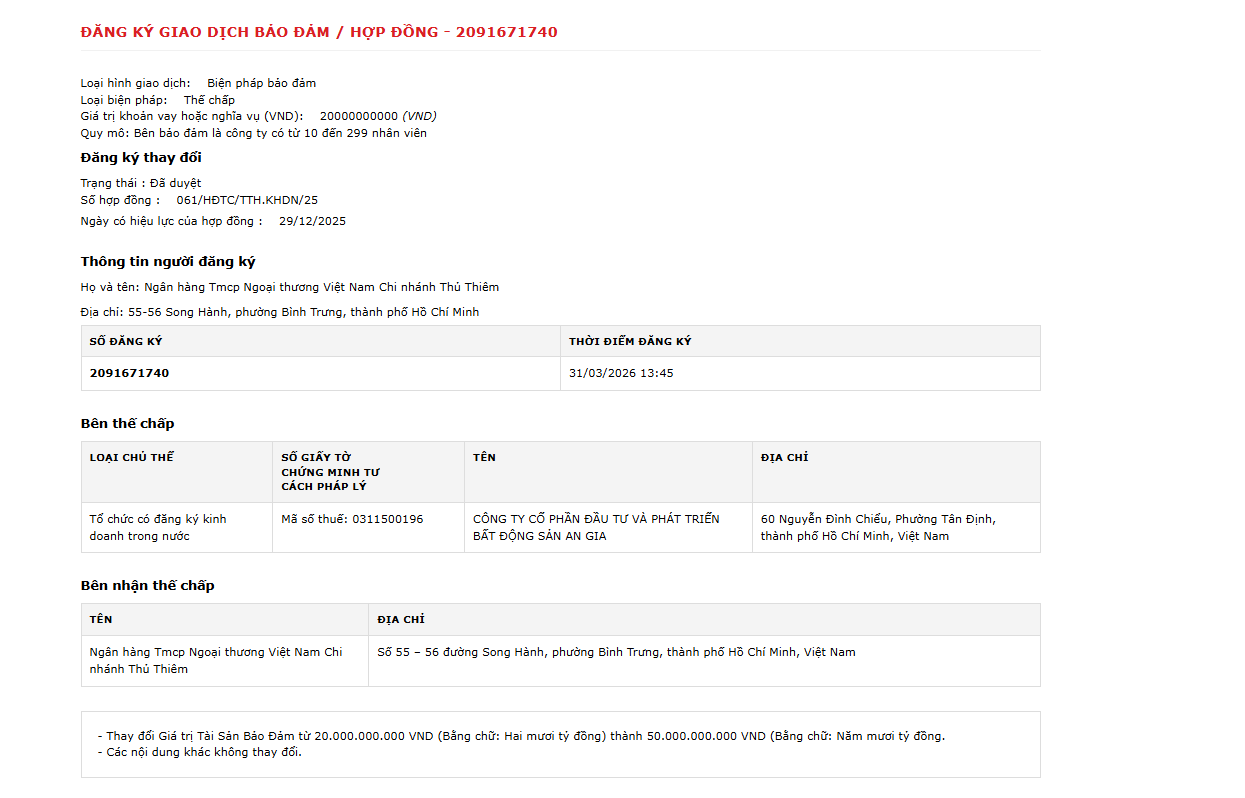Click the 'TÊN' header in mortgagor table
The width and height of the screenshot is (1245, 798).
pyautogui.click(x=608, y=472)
